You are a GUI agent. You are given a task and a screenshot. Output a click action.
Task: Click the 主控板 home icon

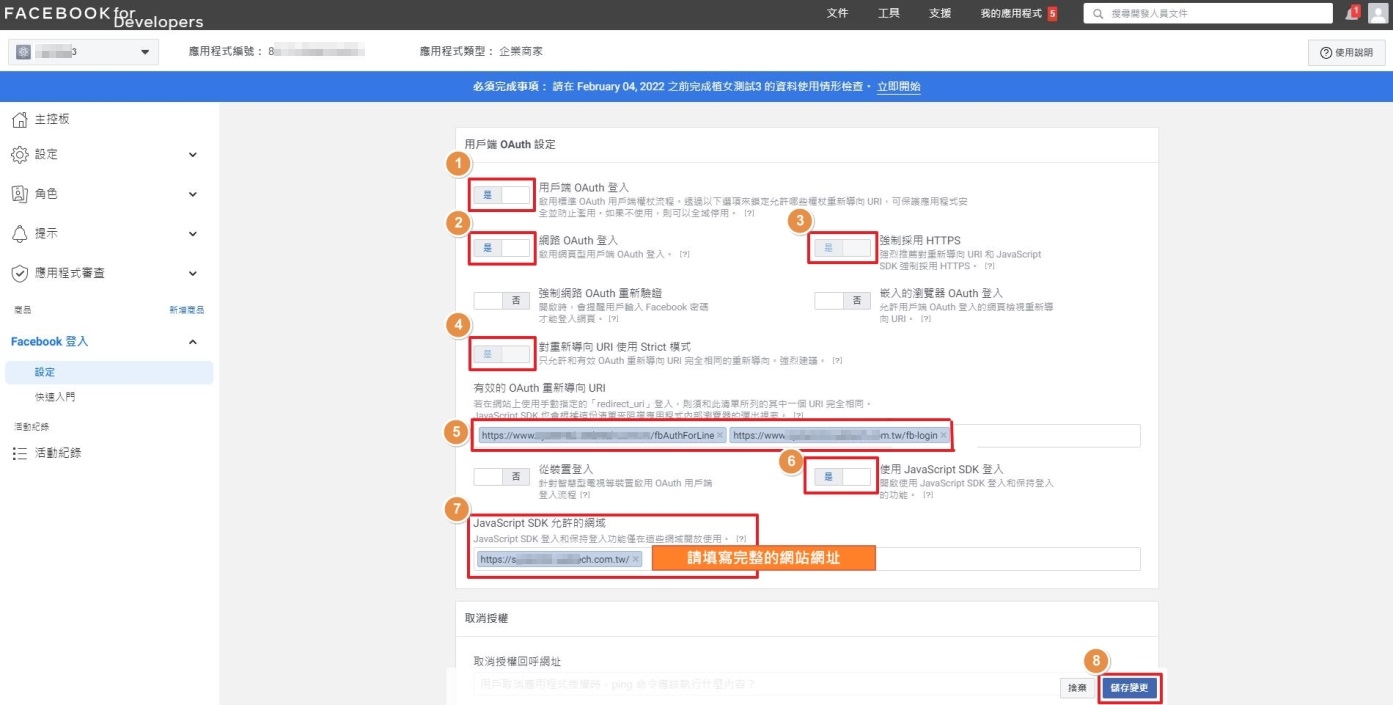point(19,120)
